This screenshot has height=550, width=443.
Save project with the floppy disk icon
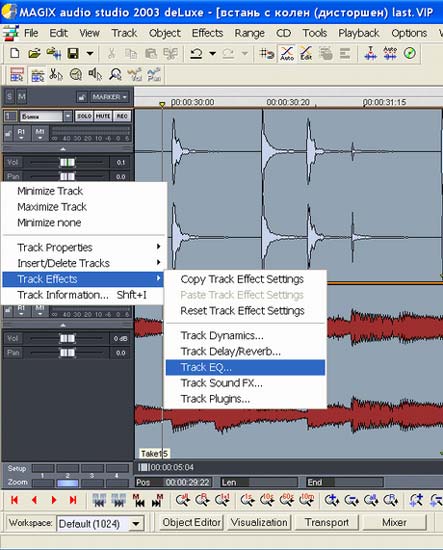(73, 53)
